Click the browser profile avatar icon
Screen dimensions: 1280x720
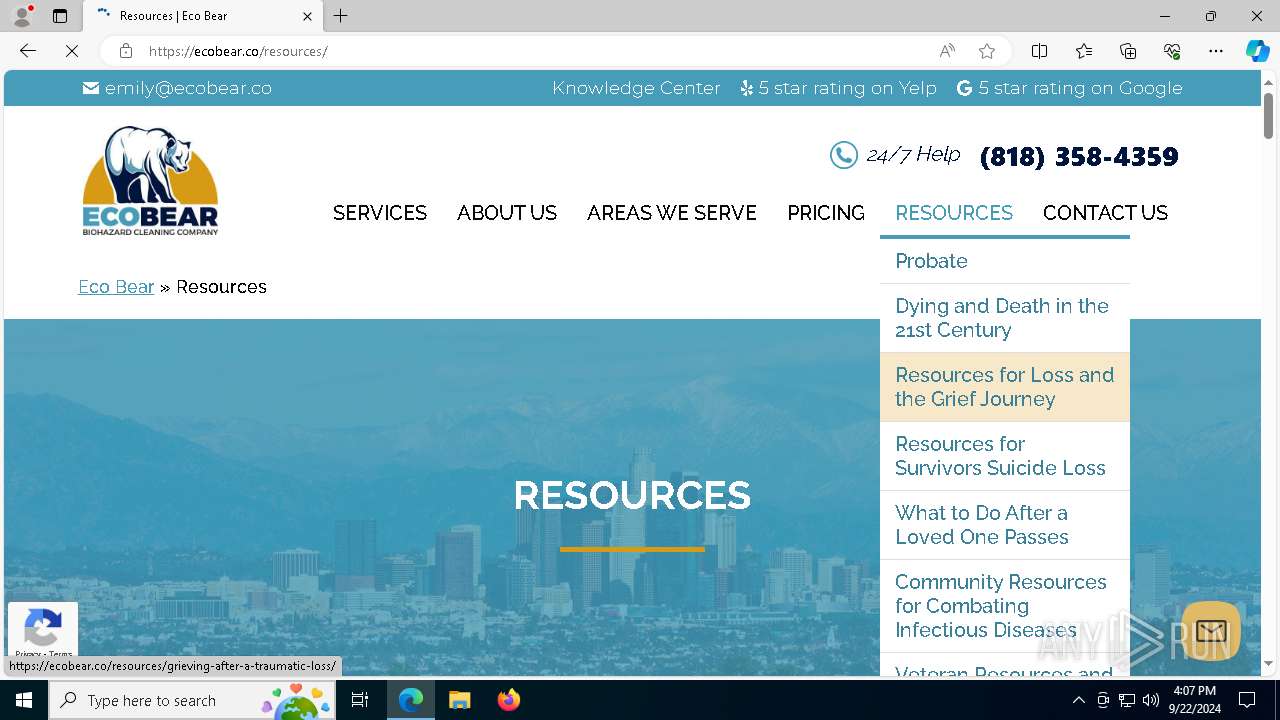[x=22, y=16]
